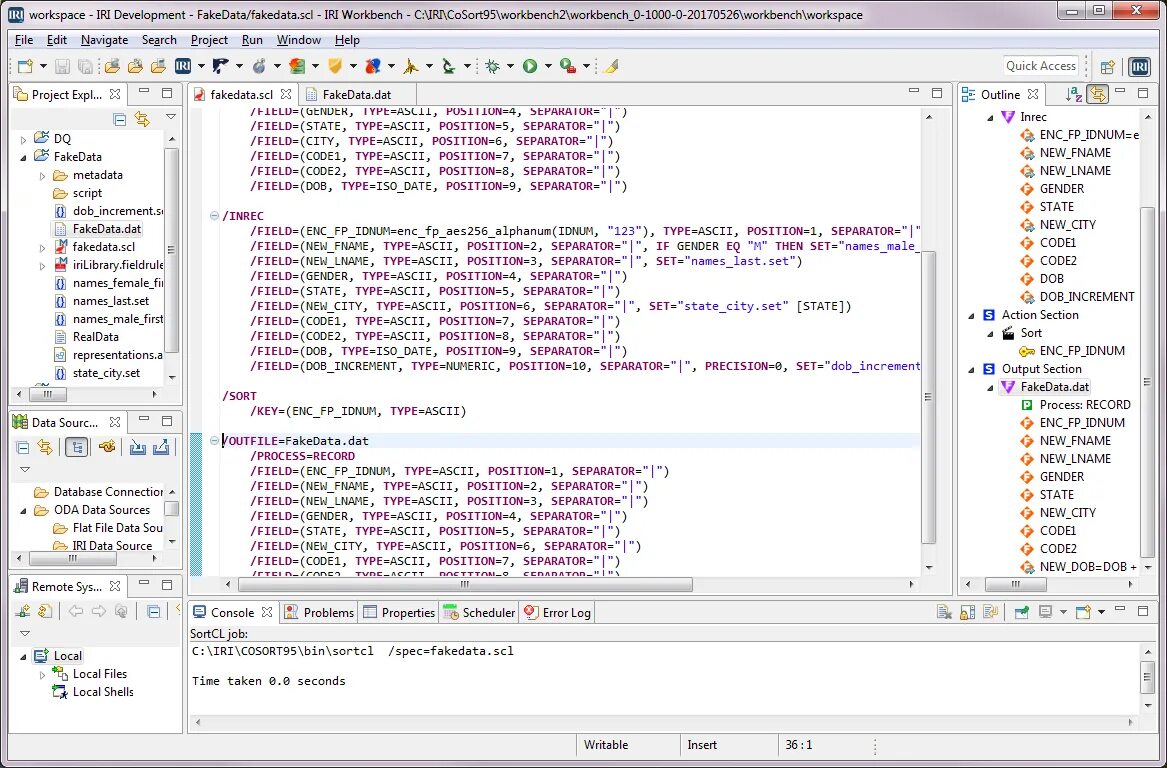Collapse all in Project Explorer
The image size is (1167, 768).
(x=119, y=119)
